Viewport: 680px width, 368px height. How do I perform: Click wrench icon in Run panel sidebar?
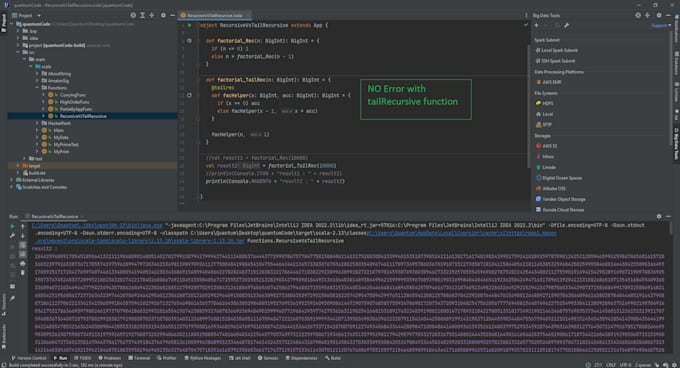[x=12, y=236]
